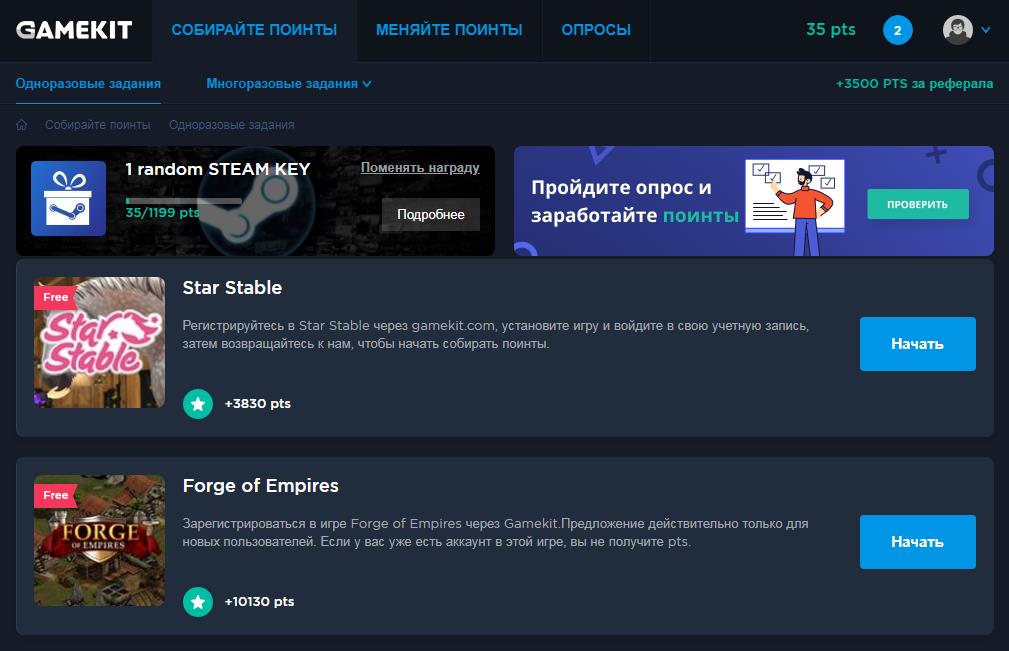This screenshot has width=1009, height=651.
Task: Click the green star next to +10130 pts
Action: tap(198, 602)
